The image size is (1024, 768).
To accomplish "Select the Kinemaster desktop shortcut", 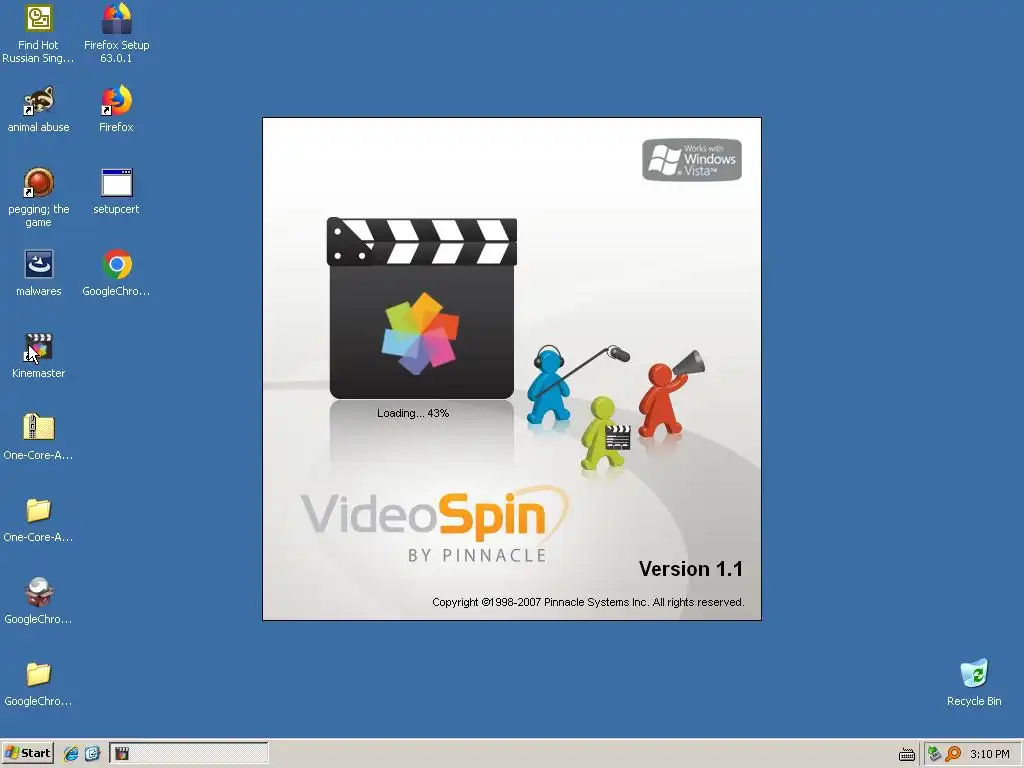I will point(38,355).
